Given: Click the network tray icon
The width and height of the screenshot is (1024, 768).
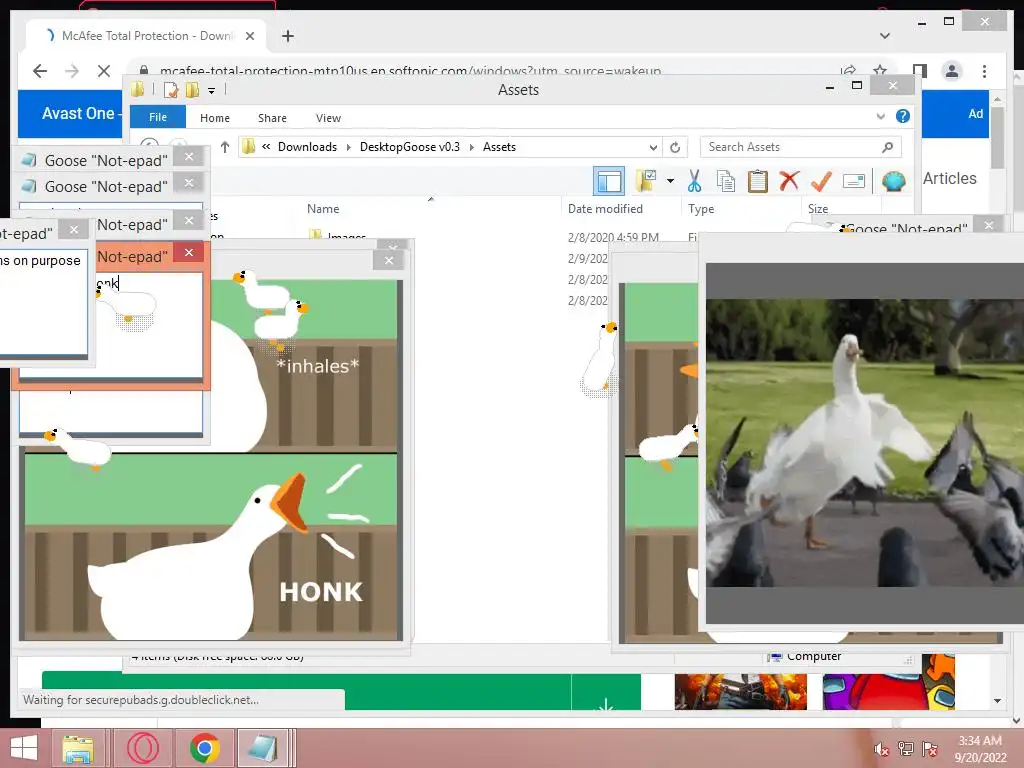Looking at the screenshot, I should click(x=906, y=748).
